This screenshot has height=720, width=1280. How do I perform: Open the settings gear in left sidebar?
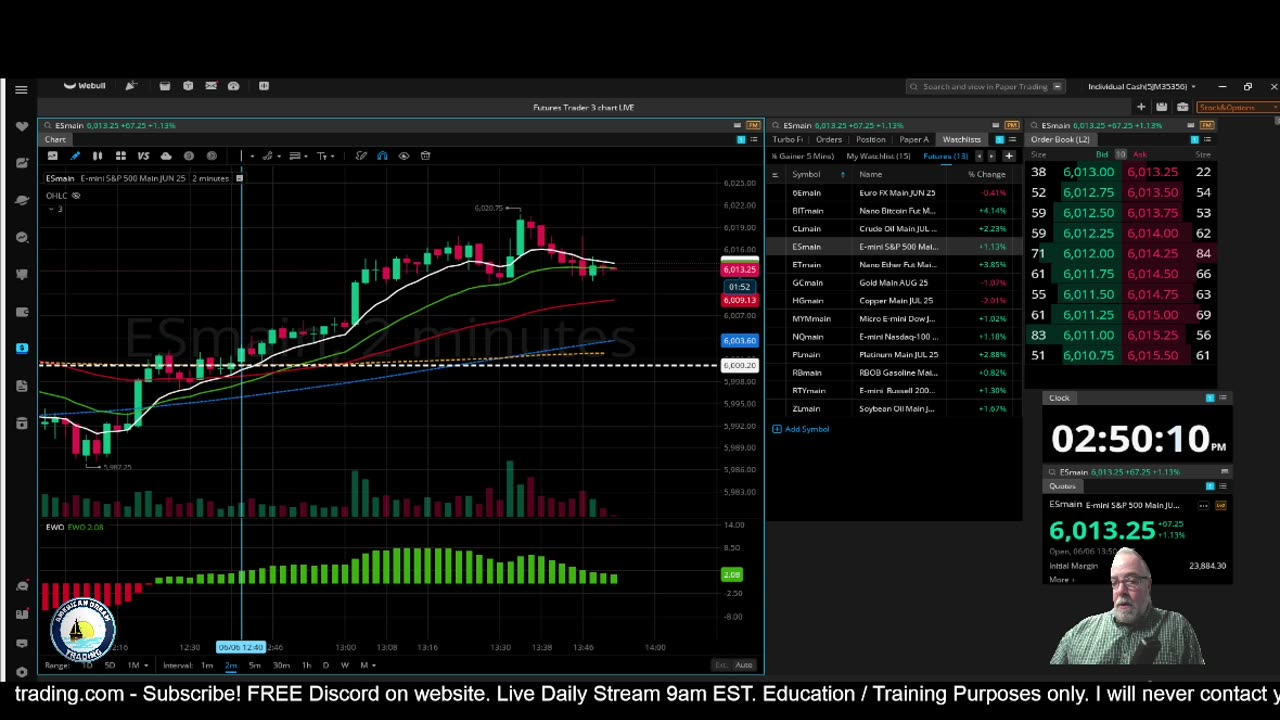tap(21, 672)
